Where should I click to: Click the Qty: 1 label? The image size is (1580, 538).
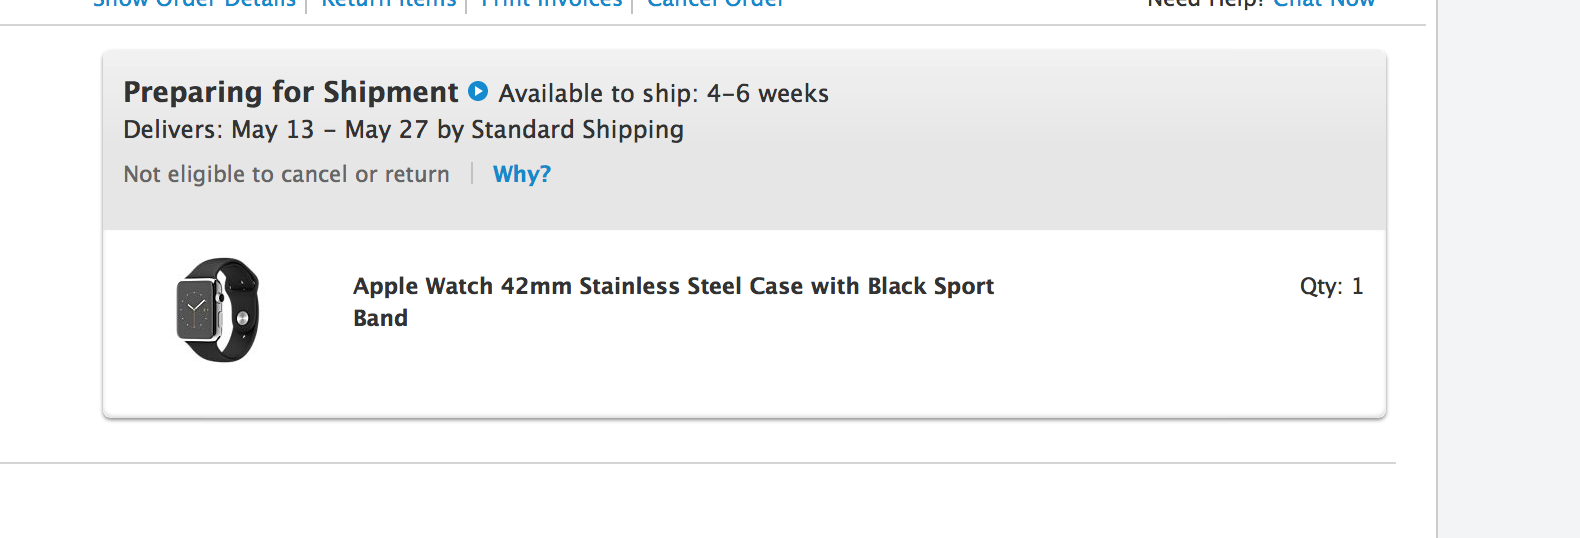coord(1331,287)
